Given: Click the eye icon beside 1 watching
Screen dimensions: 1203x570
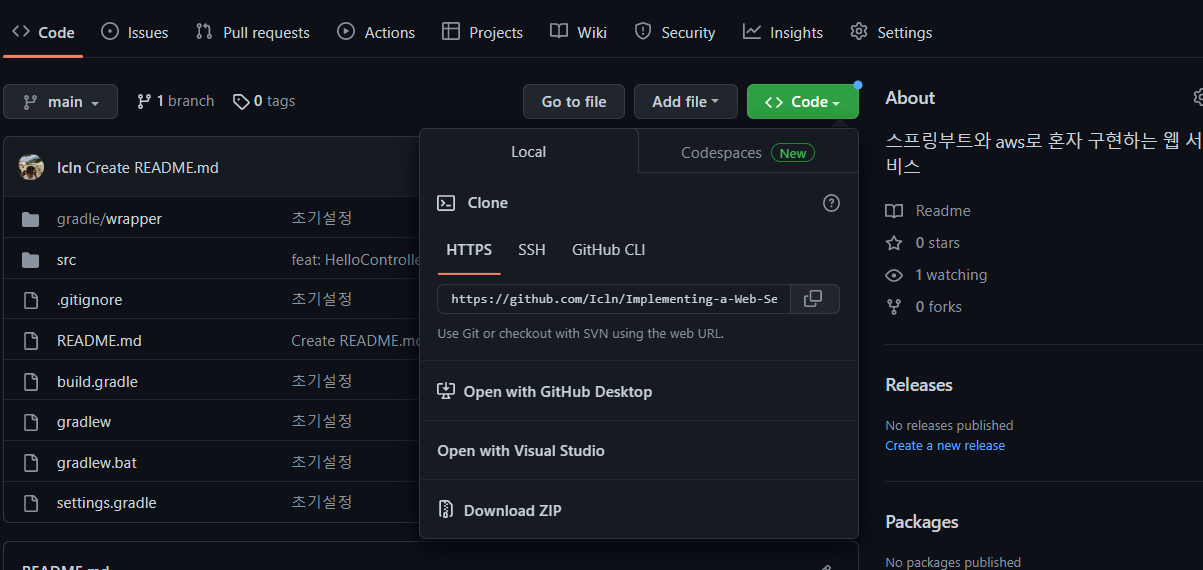Looking at the screenshot, I should tap(894, 275).
